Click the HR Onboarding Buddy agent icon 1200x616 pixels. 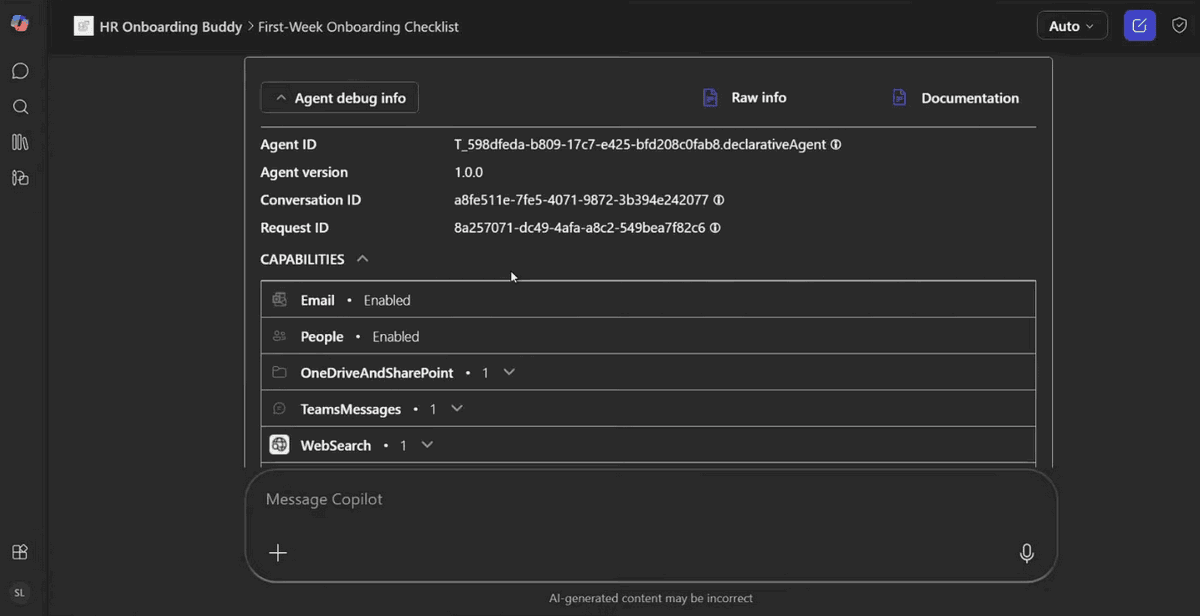84,26
